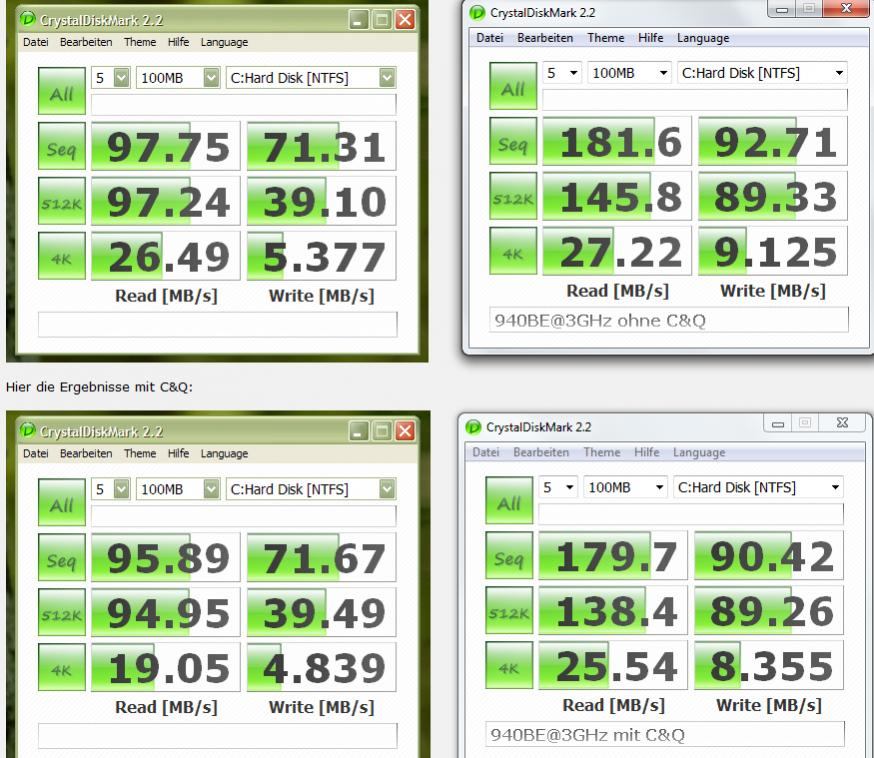
Task: Click the 92.71 sequential write result
Action: [x=773, y=141]
